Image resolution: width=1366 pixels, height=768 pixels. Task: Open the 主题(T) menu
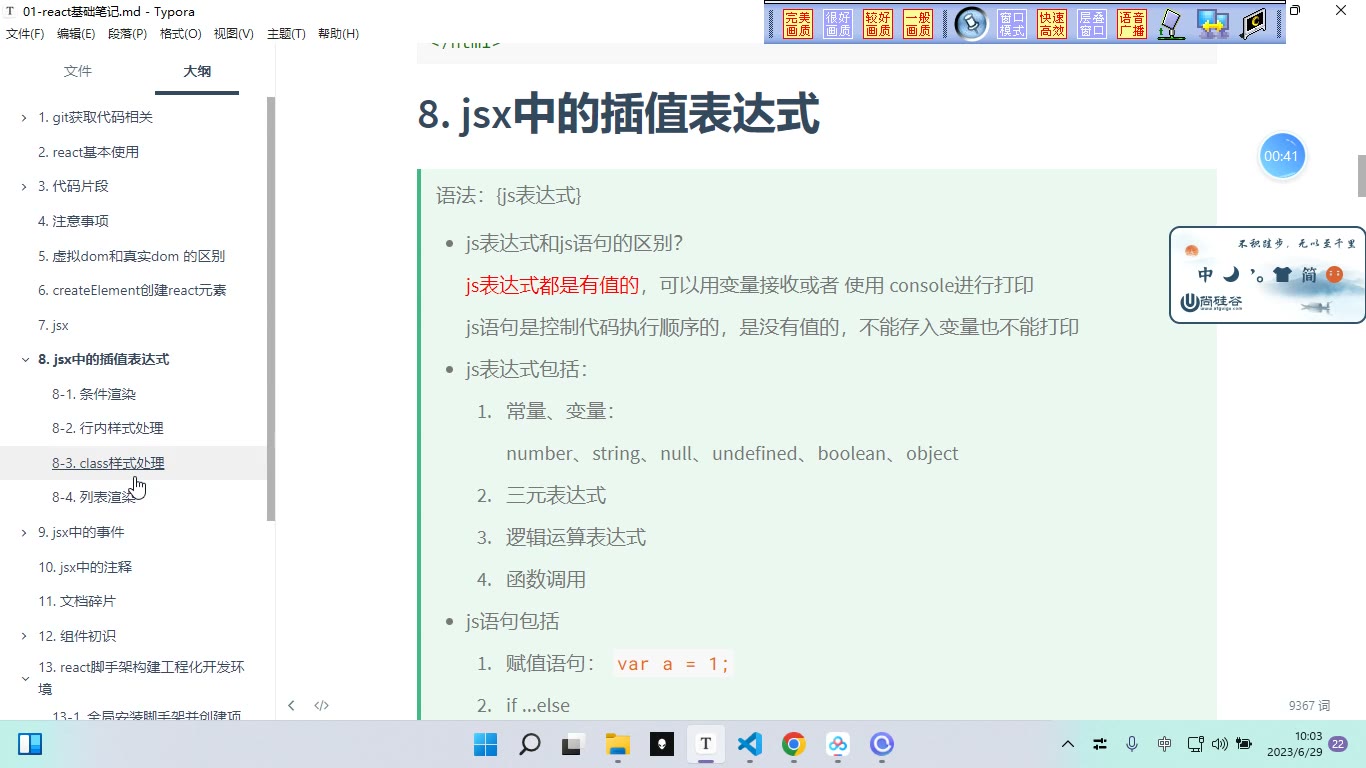point(286,34)
